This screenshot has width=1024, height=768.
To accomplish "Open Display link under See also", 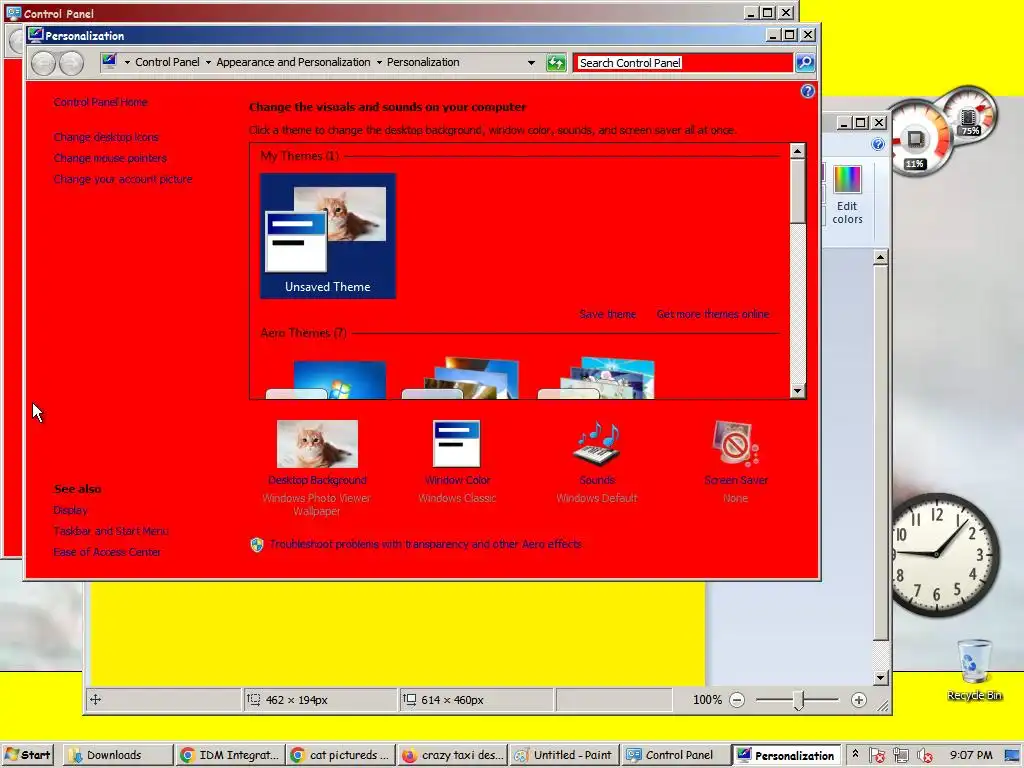I will (x=71, y=510).
